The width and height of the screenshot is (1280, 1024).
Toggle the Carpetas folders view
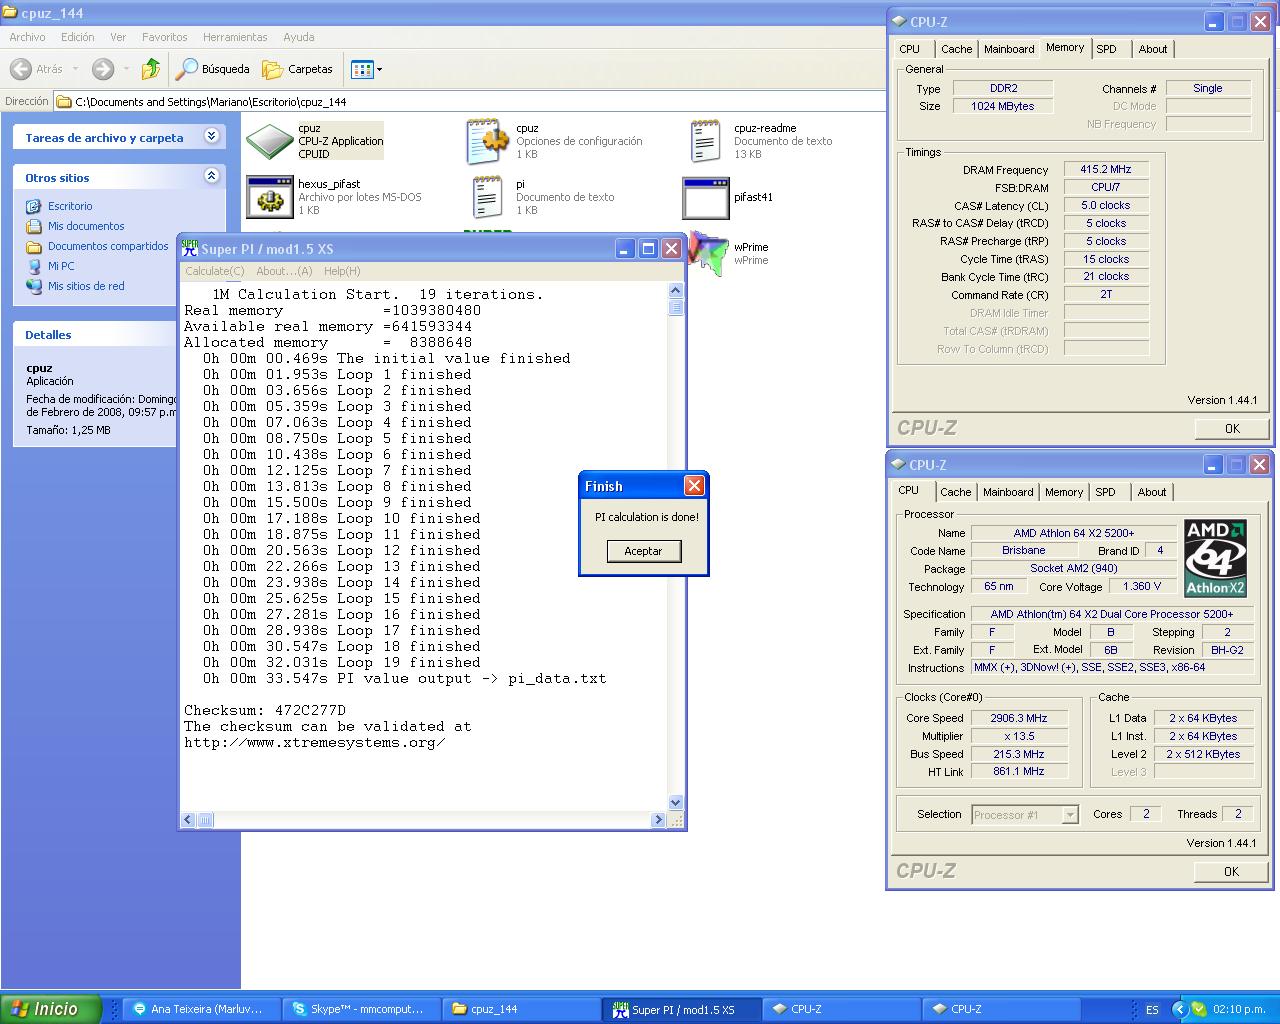pyautogui.click(x=297, y=69)
